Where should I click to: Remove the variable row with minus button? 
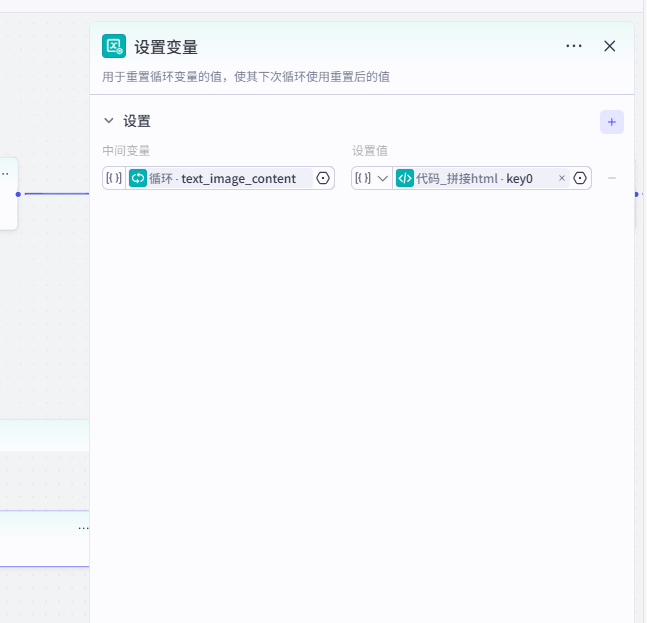[612, 178]
